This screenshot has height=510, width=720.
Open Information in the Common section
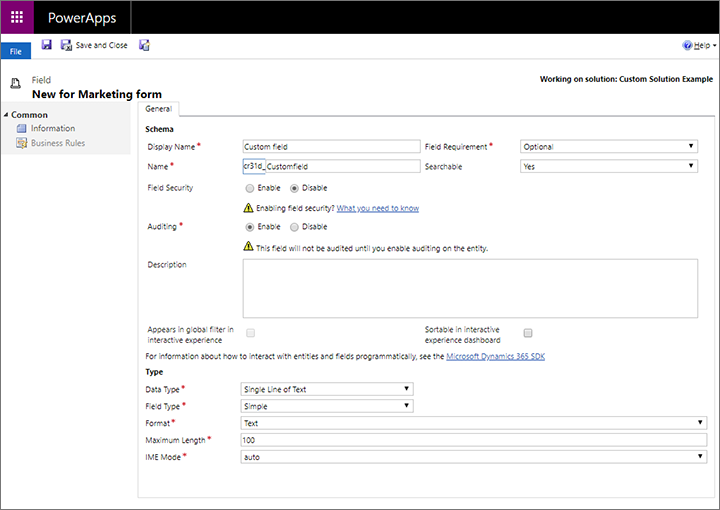tap(53, 129)
